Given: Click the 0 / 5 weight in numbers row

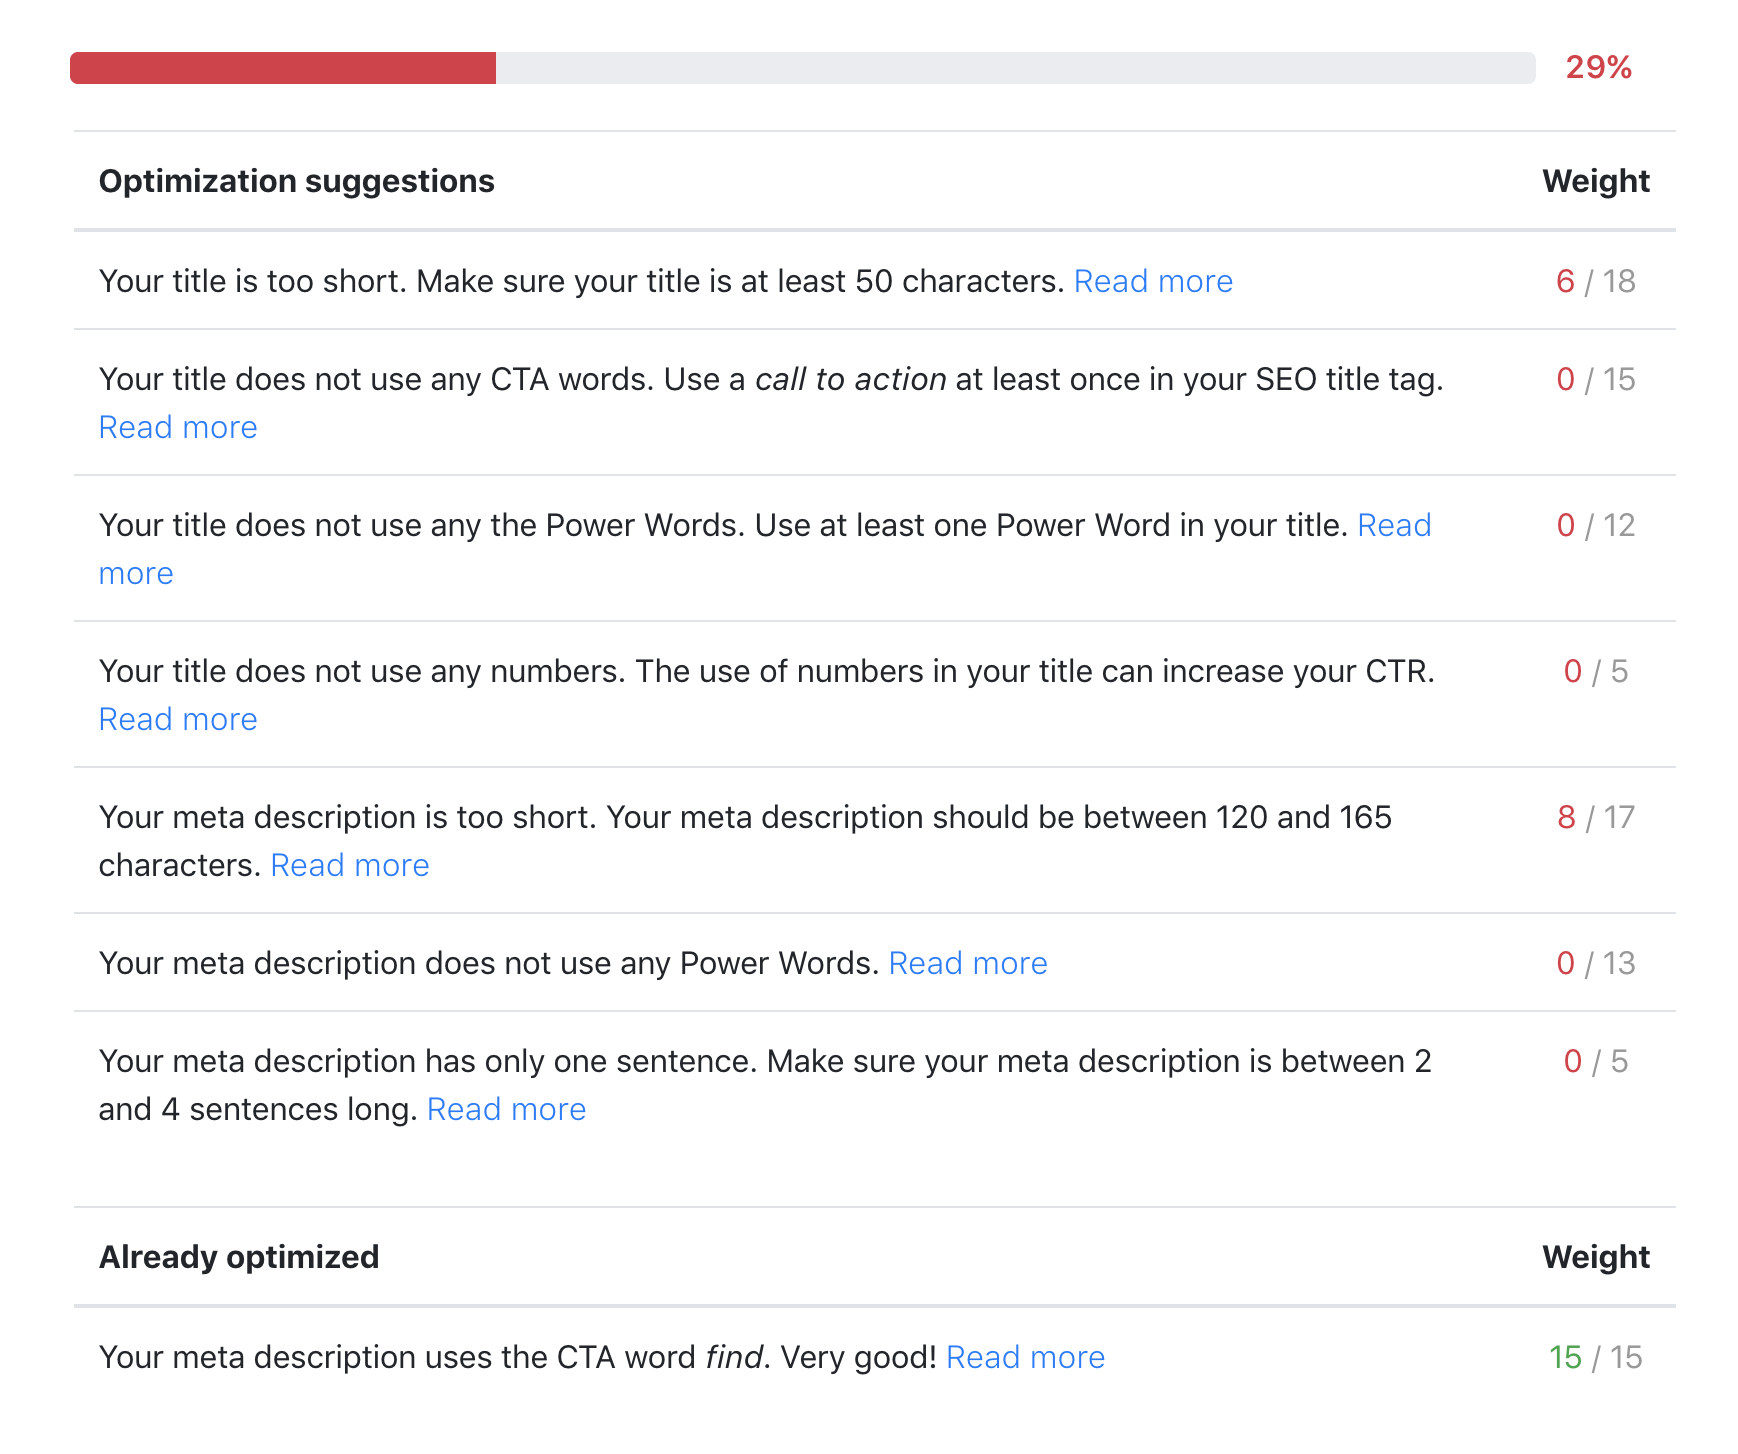Looking at the screenshot, I should [x=1596, y=671].
